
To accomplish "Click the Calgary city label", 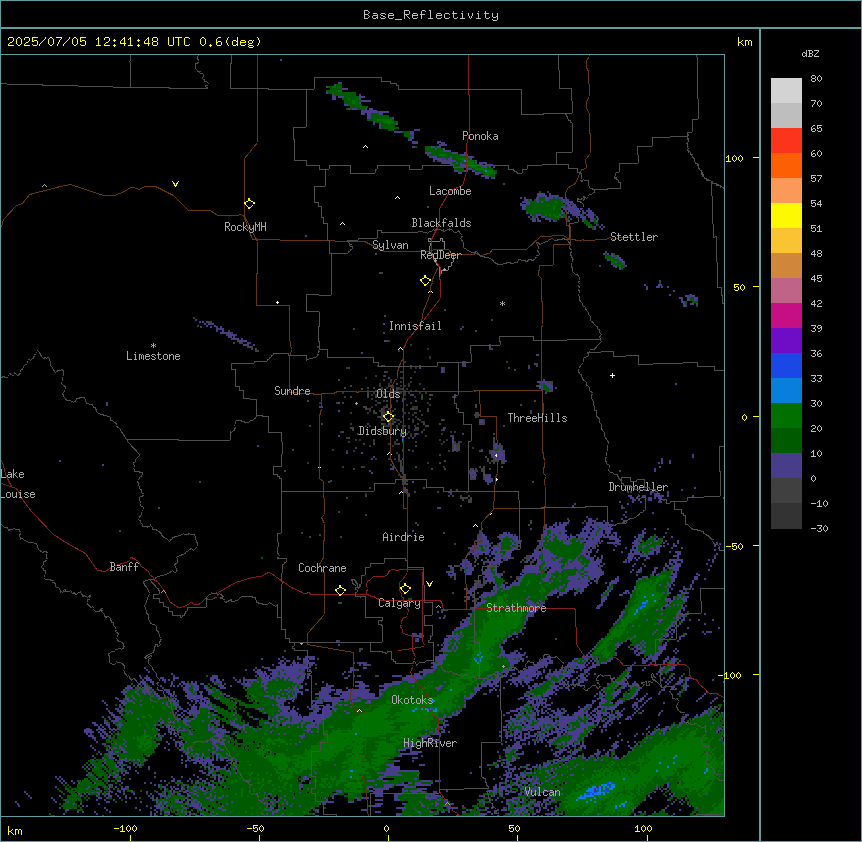I will [399, 603].
